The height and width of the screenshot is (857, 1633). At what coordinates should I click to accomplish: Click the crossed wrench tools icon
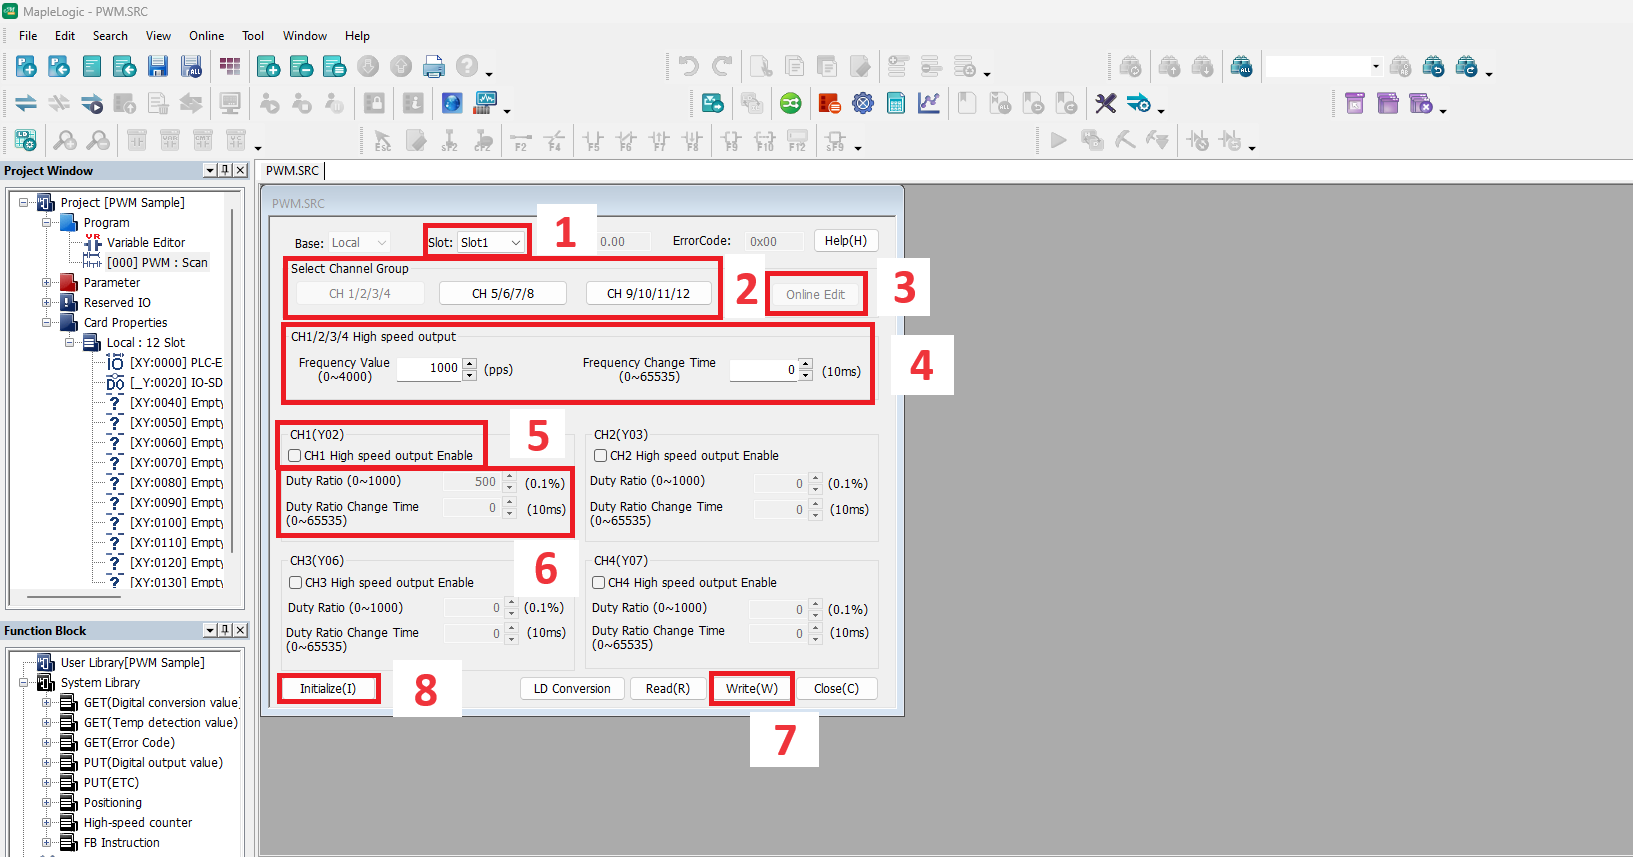point(1105,103)
